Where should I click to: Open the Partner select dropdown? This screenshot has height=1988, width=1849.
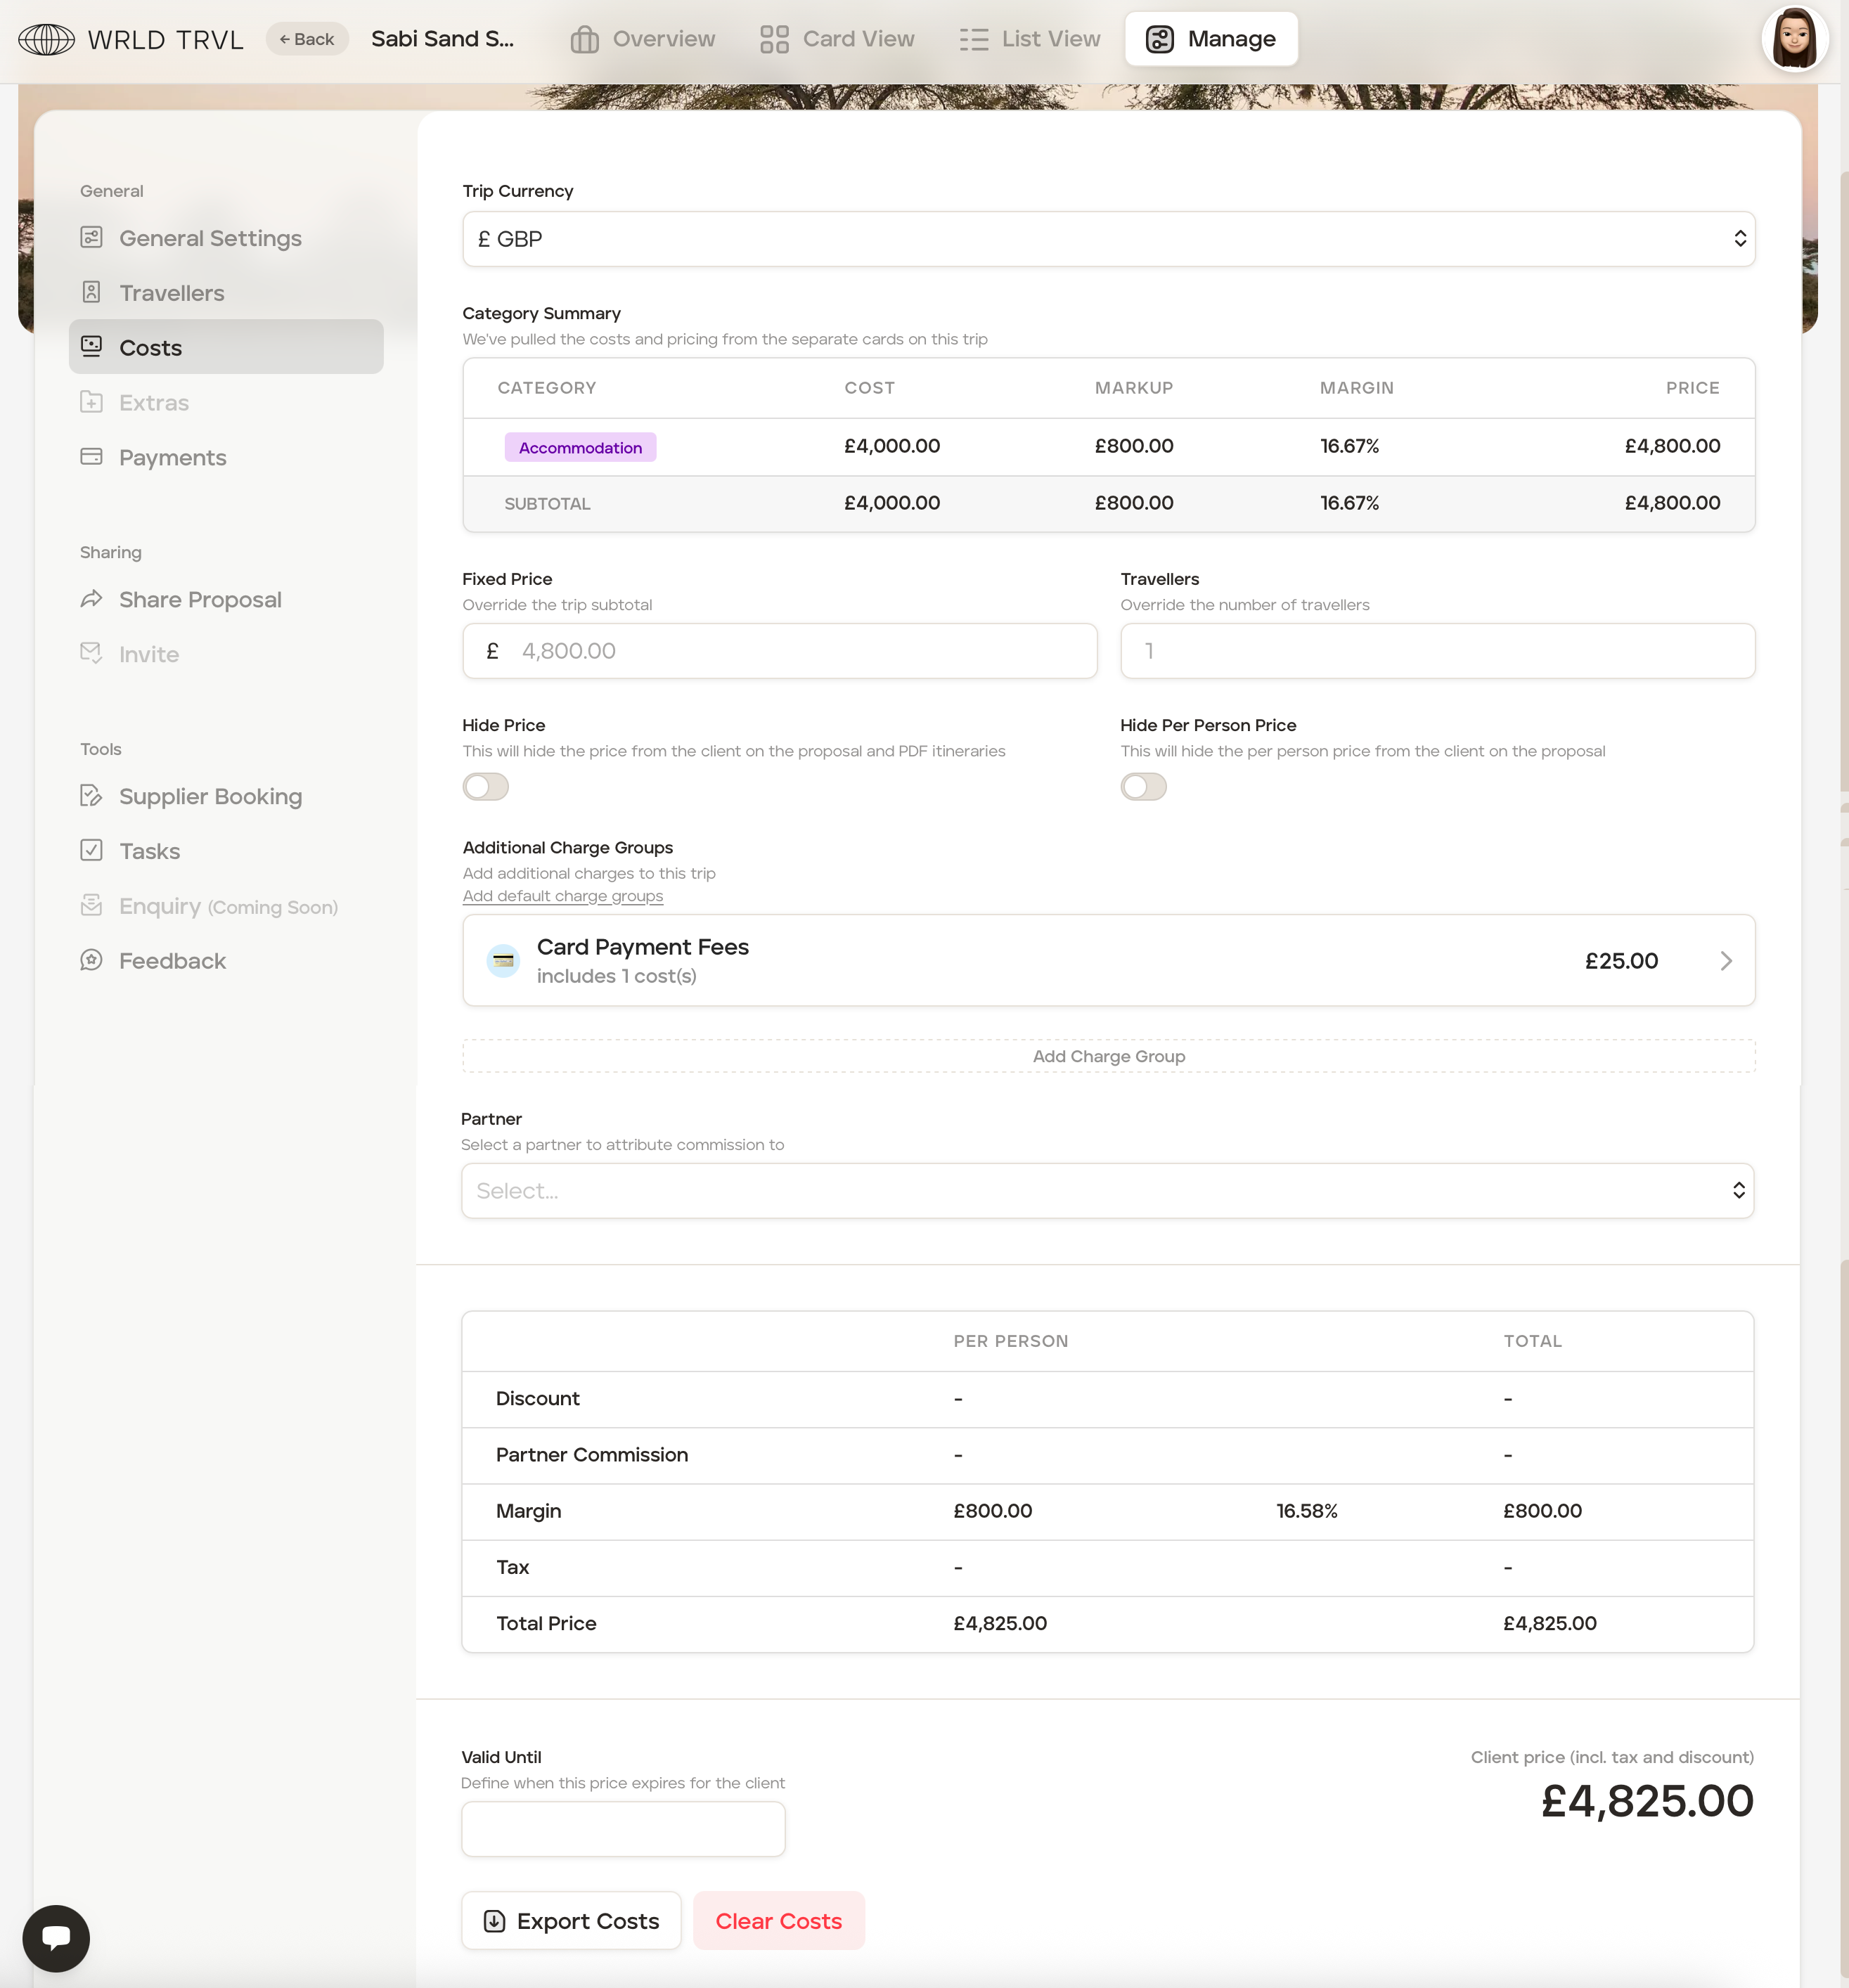(1107, 1190)
